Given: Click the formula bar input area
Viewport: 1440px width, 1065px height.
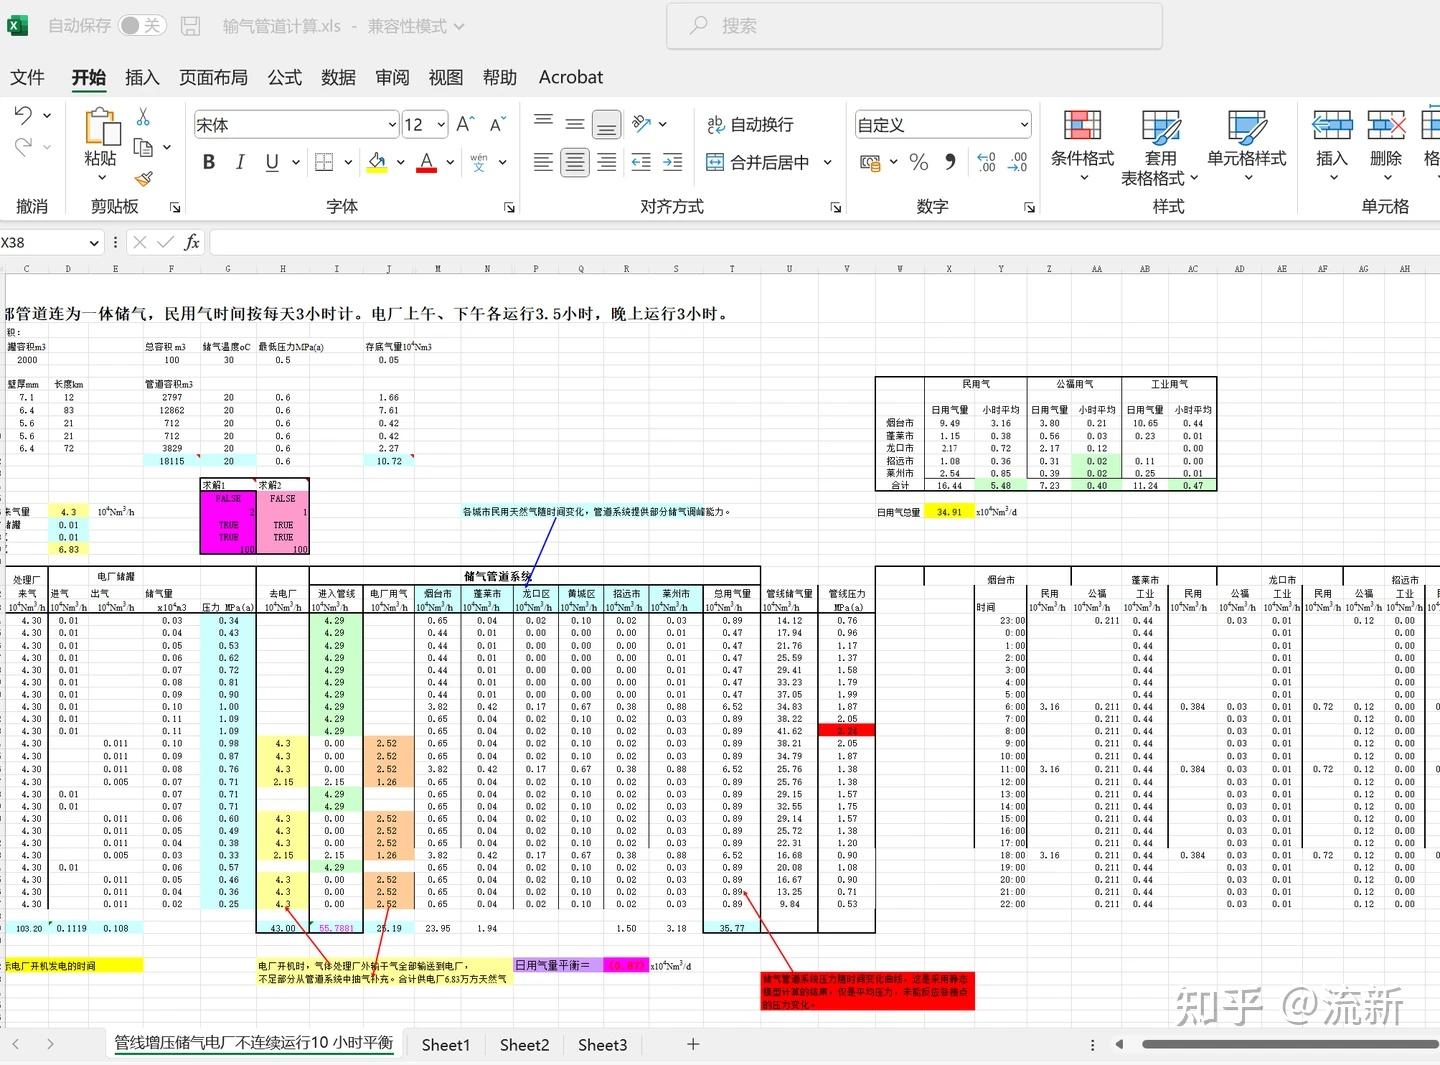Looking at the screenshot, I should click(x=824, y=242).
